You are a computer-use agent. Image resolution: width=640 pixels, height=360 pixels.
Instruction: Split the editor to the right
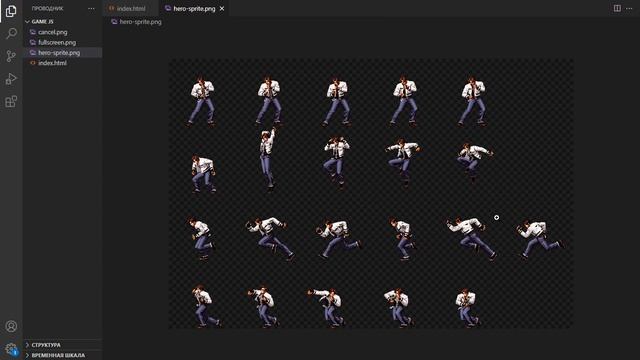(617, 8)
